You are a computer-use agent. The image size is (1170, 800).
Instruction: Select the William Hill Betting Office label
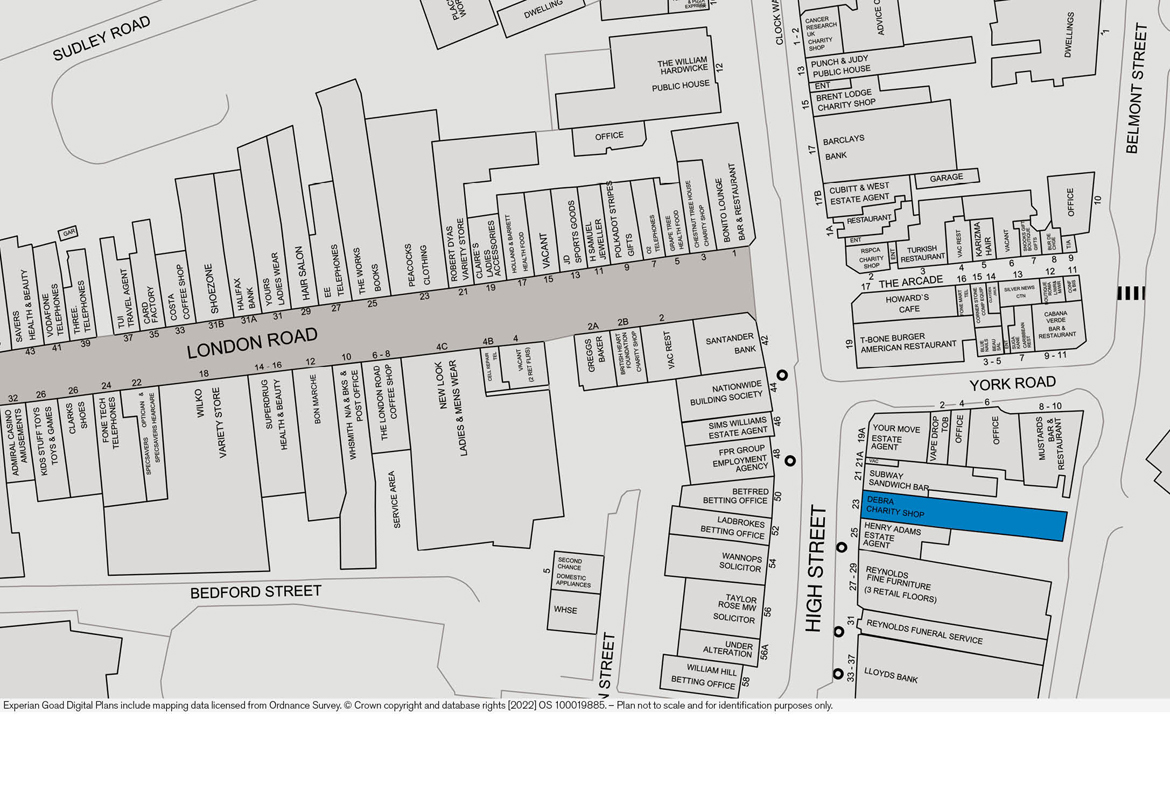click(x=704, y=675)
